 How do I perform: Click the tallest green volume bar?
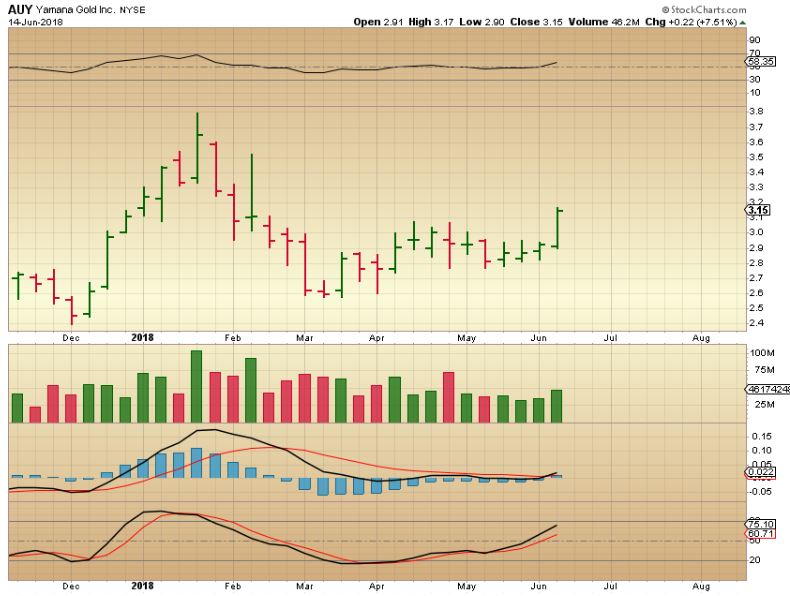click(196, 386)
